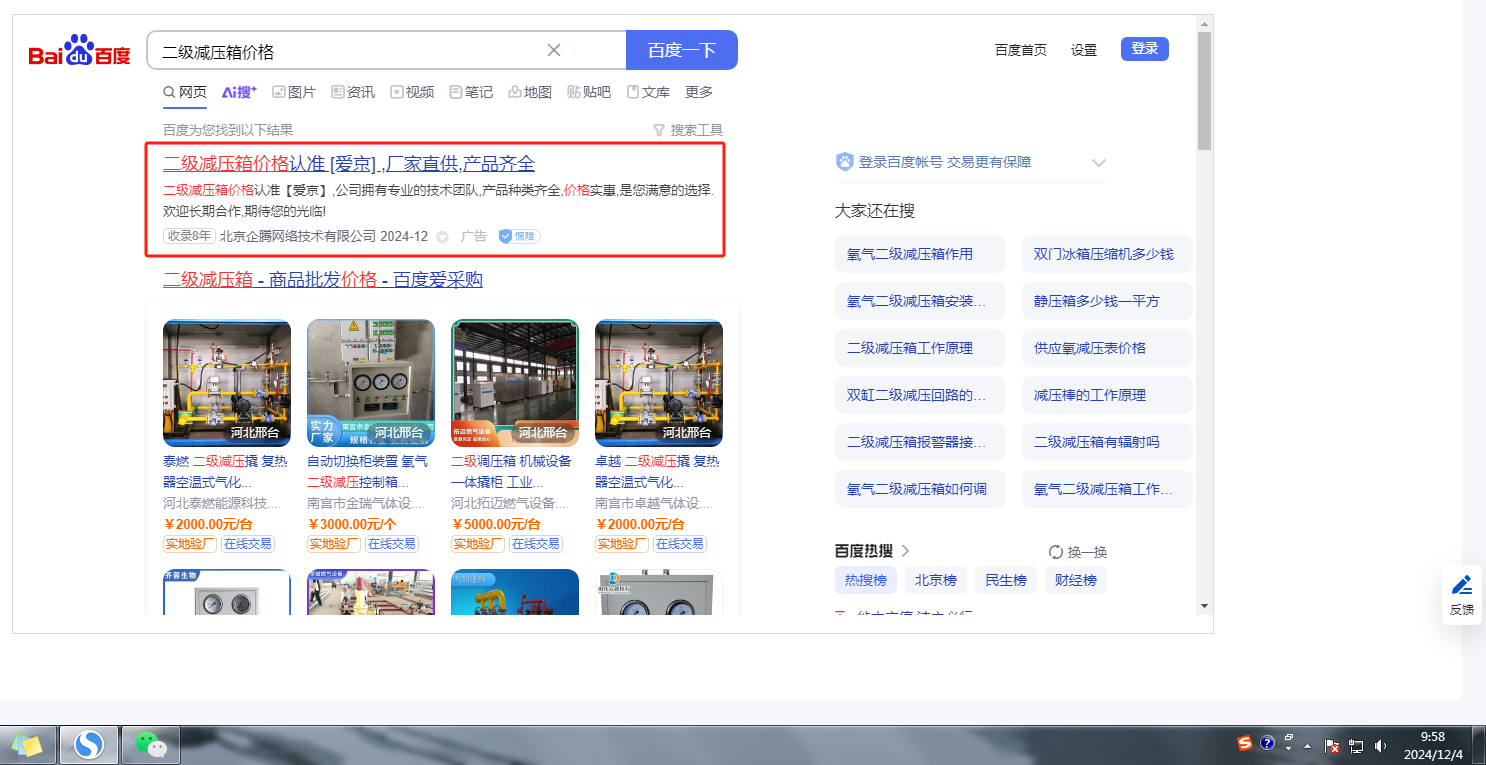Click the 保障 shield badge on the ad

(x=519, y=236)
